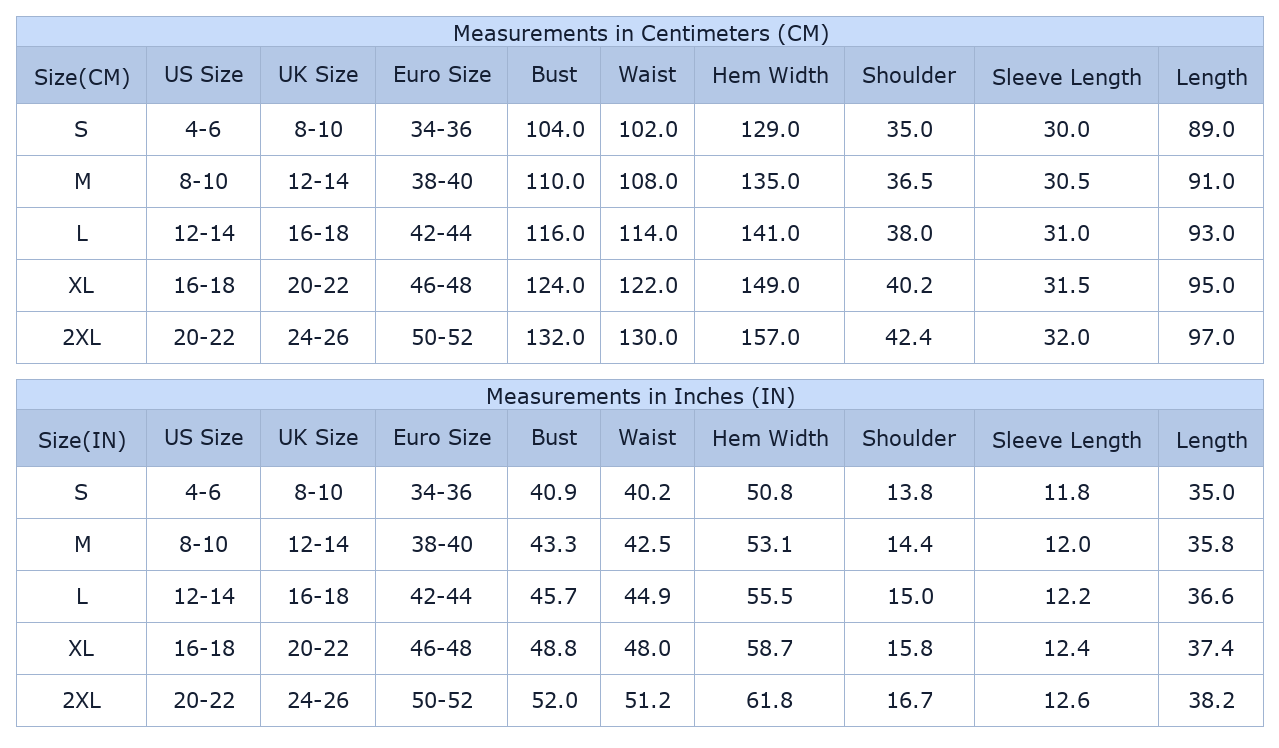Select the 104.0 bust cell for size S
Viewport: 1279px width, 748px height.
tap(555, 130)
